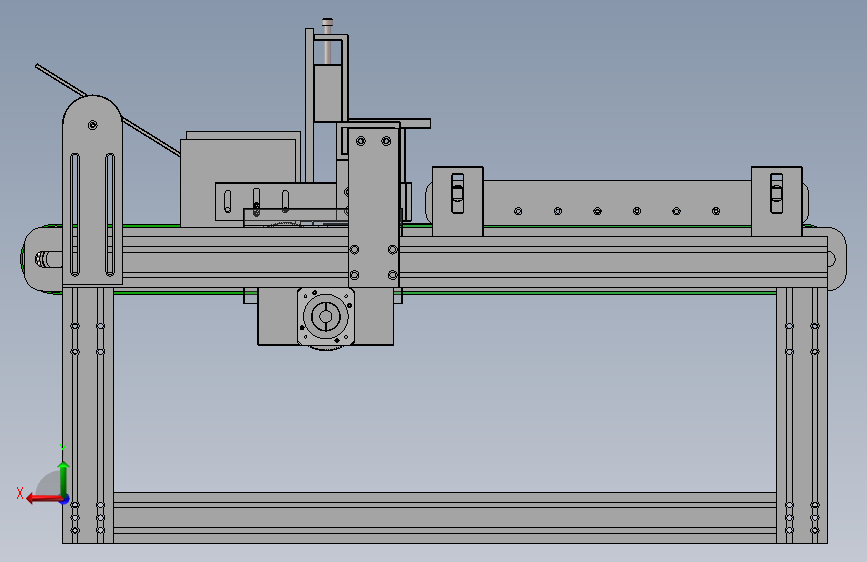
Task: Click the red X axis arrow of the triad
Action: [43, 499]
